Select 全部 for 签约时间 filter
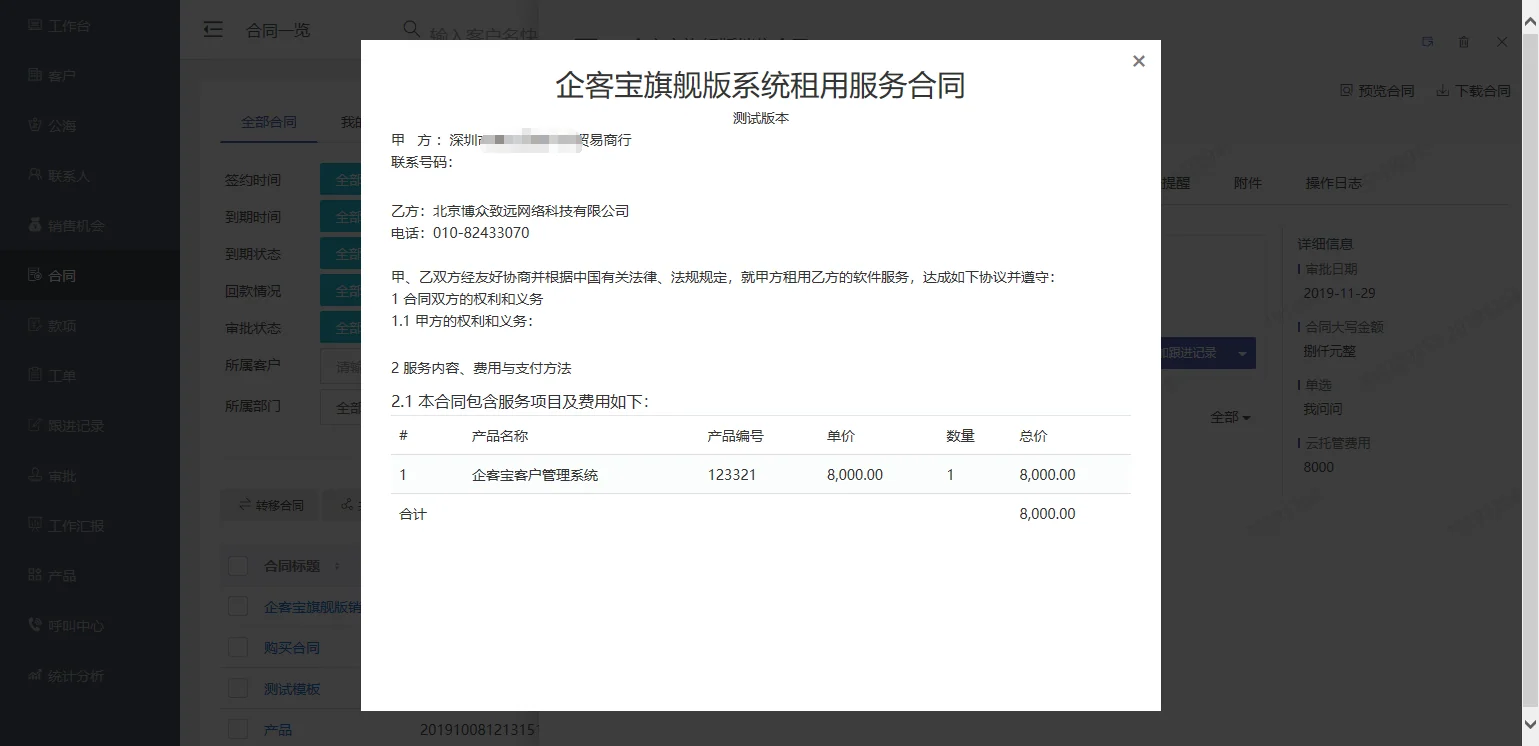 [340, 180]
